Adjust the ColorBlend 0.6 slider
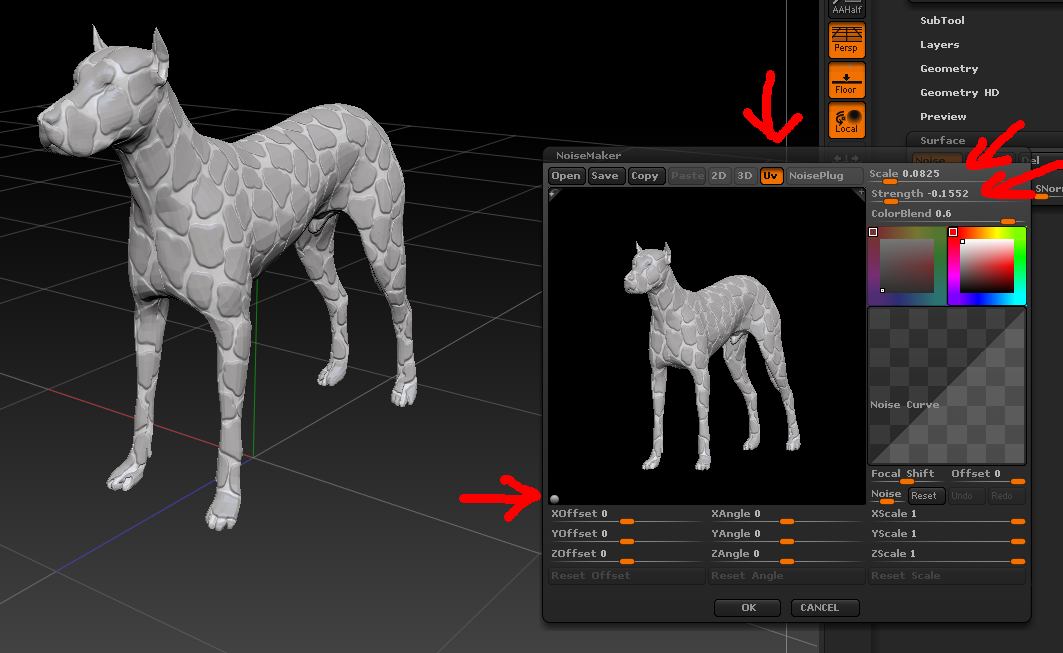This screenshot has height=653, width=1063. (948, 216)
